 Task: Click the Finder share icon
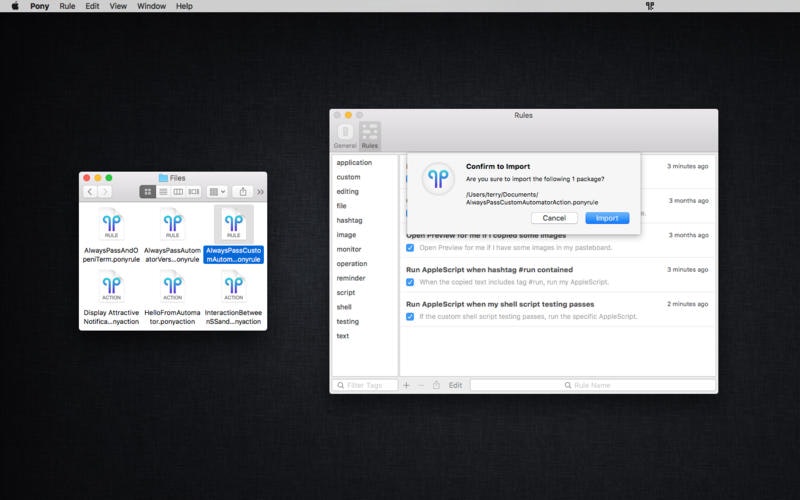(x=242, y=191)
